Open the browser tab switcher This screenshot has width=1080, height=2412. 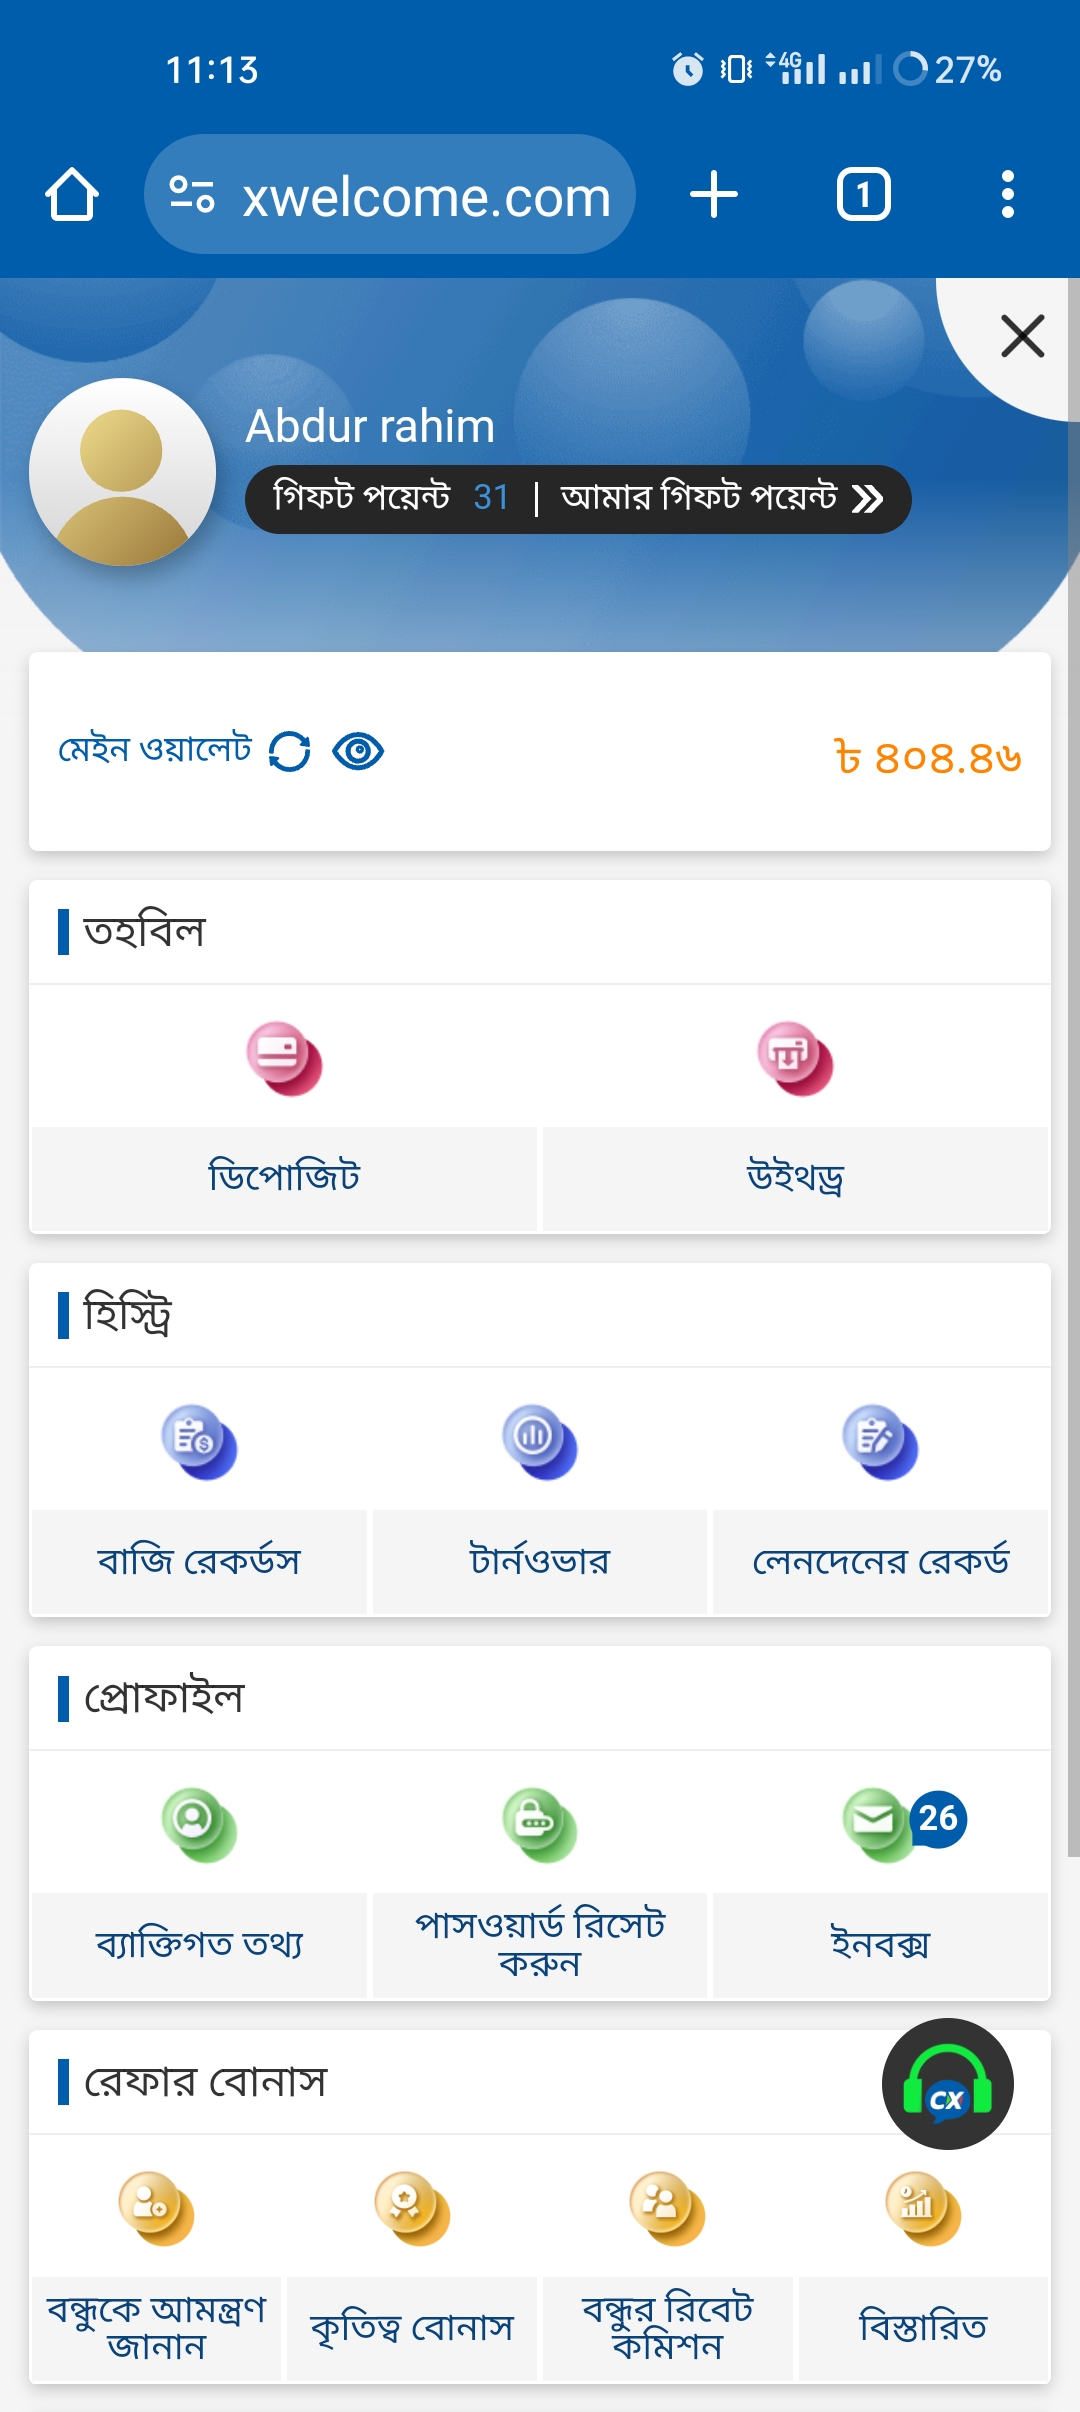tap(863, 194)
